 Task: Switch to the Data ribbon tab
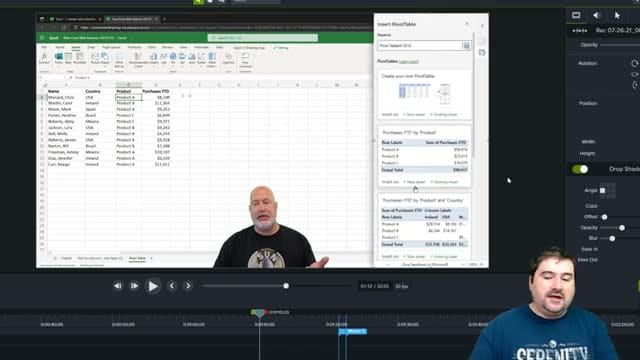pos(151,47)
